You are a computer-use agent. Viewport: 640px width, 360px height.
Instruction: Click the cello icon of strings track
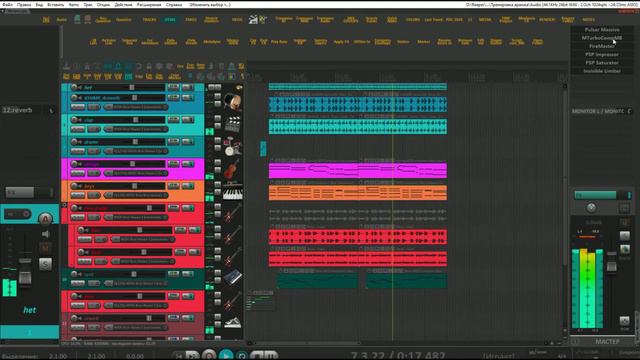(x=232, y=168)
